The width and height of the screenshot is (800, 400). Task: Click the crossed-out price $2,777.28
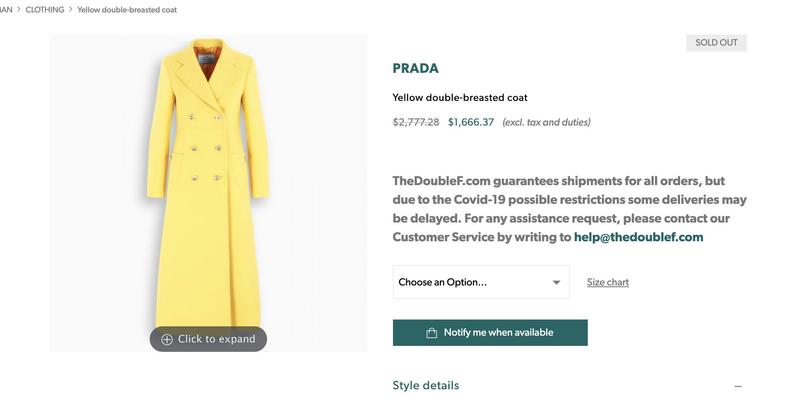[x=416, y=122]
